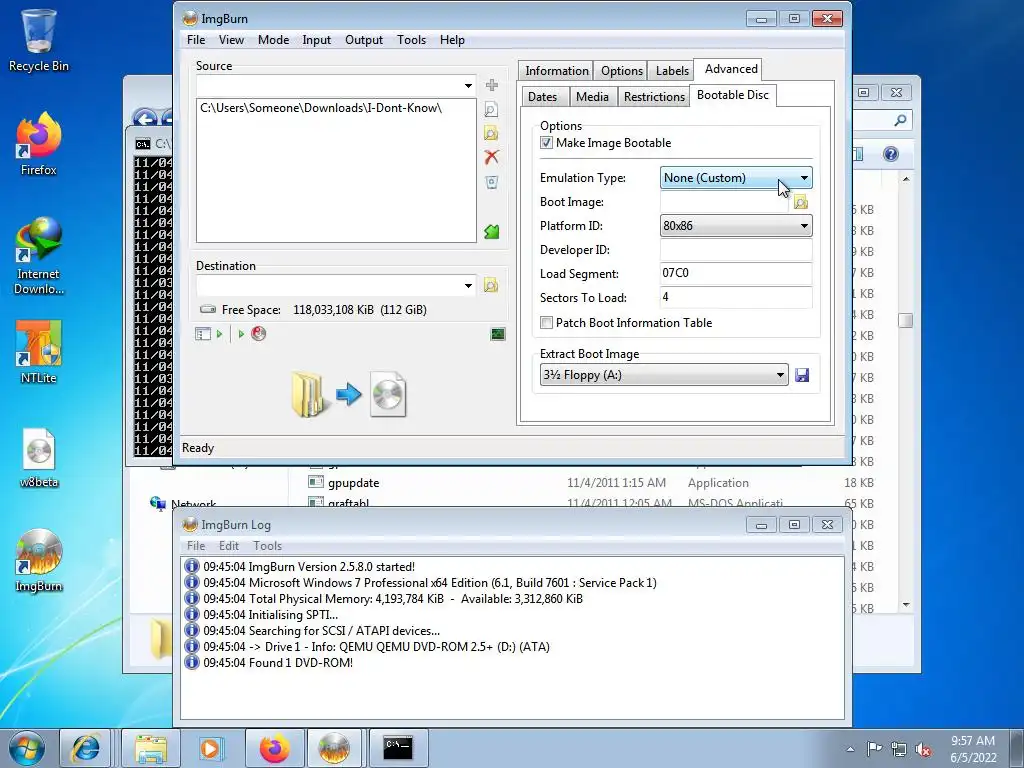Viewport: 1024px width, 768px height.
Task: Click Internet Explorer taskbar icon
Action: 86,748
